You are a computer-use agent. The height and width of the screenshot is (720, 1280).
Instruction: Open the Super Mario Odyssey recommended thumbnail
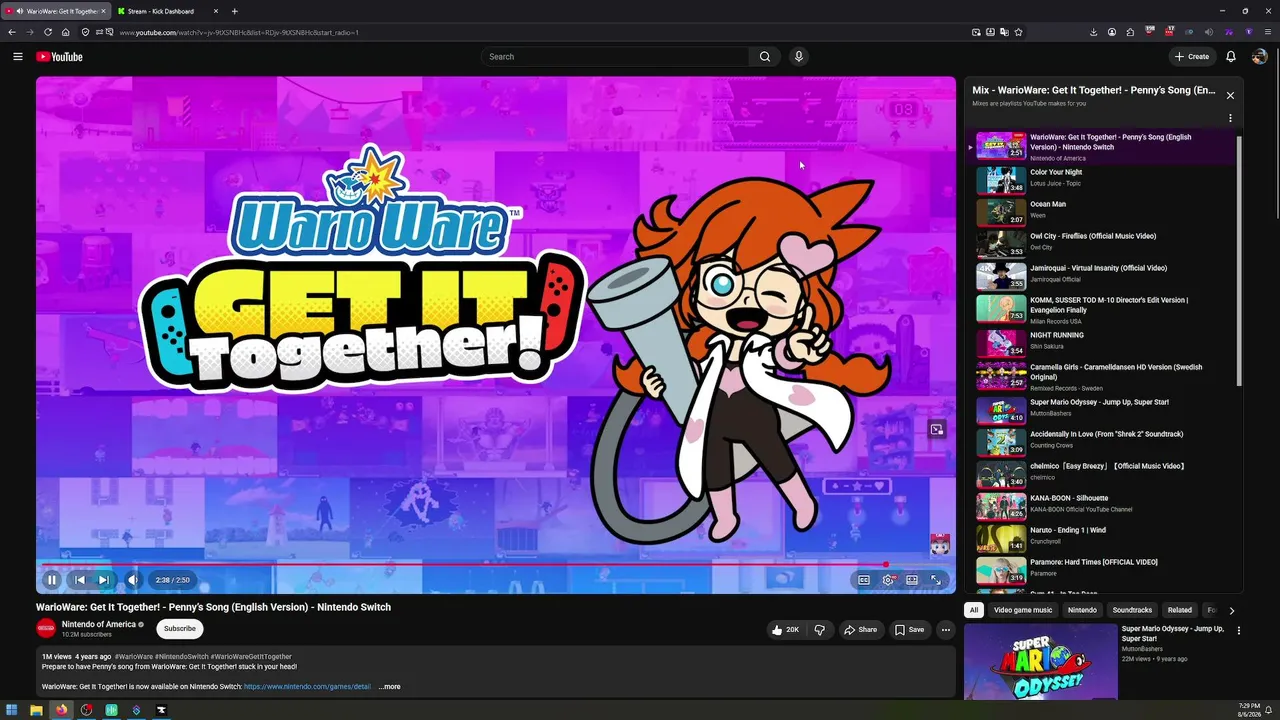[x=1040, y=662]
